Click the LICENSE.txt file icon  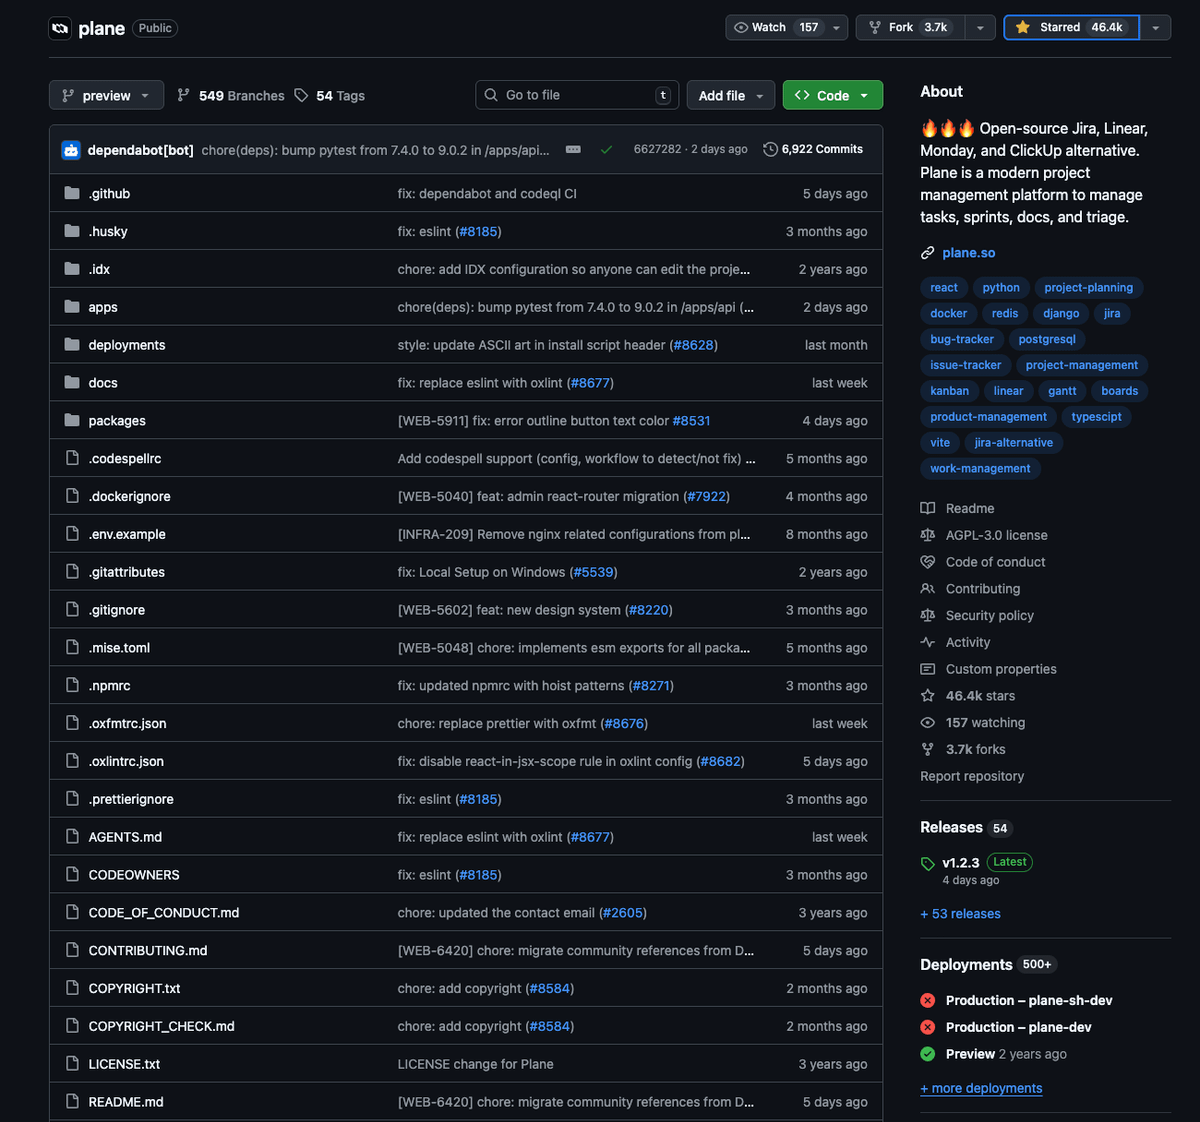pos(72,1064)
